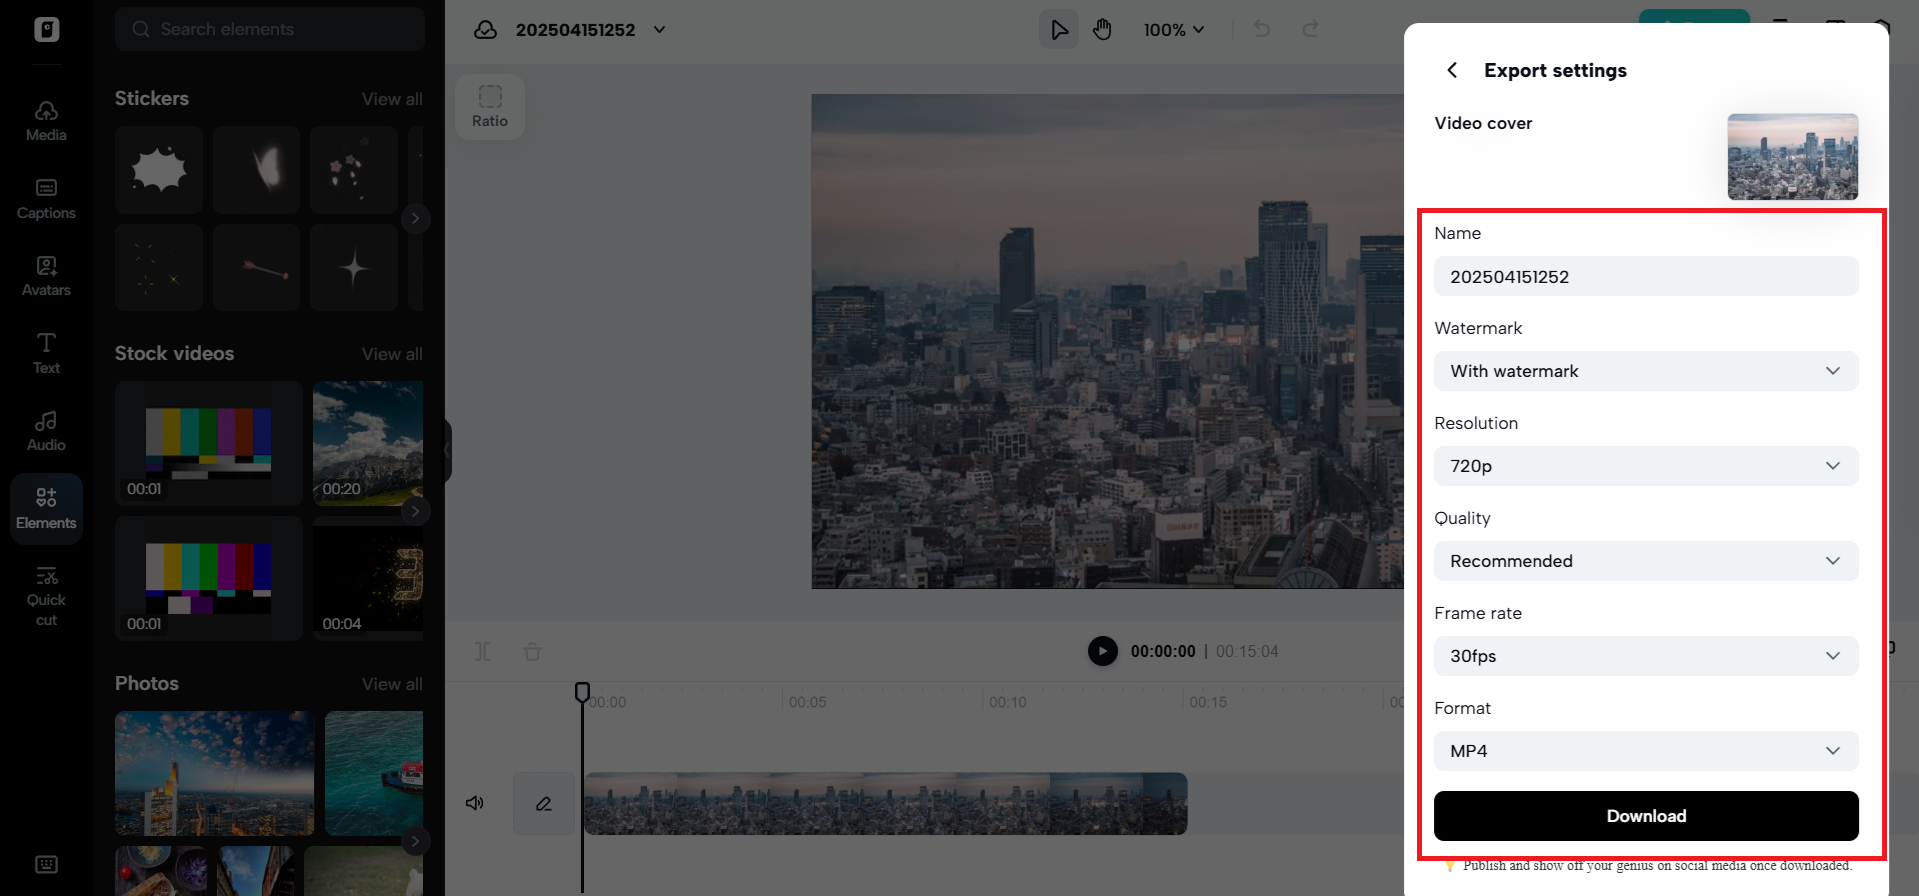Open the 100% zoom dropdown

(1174, 30)
